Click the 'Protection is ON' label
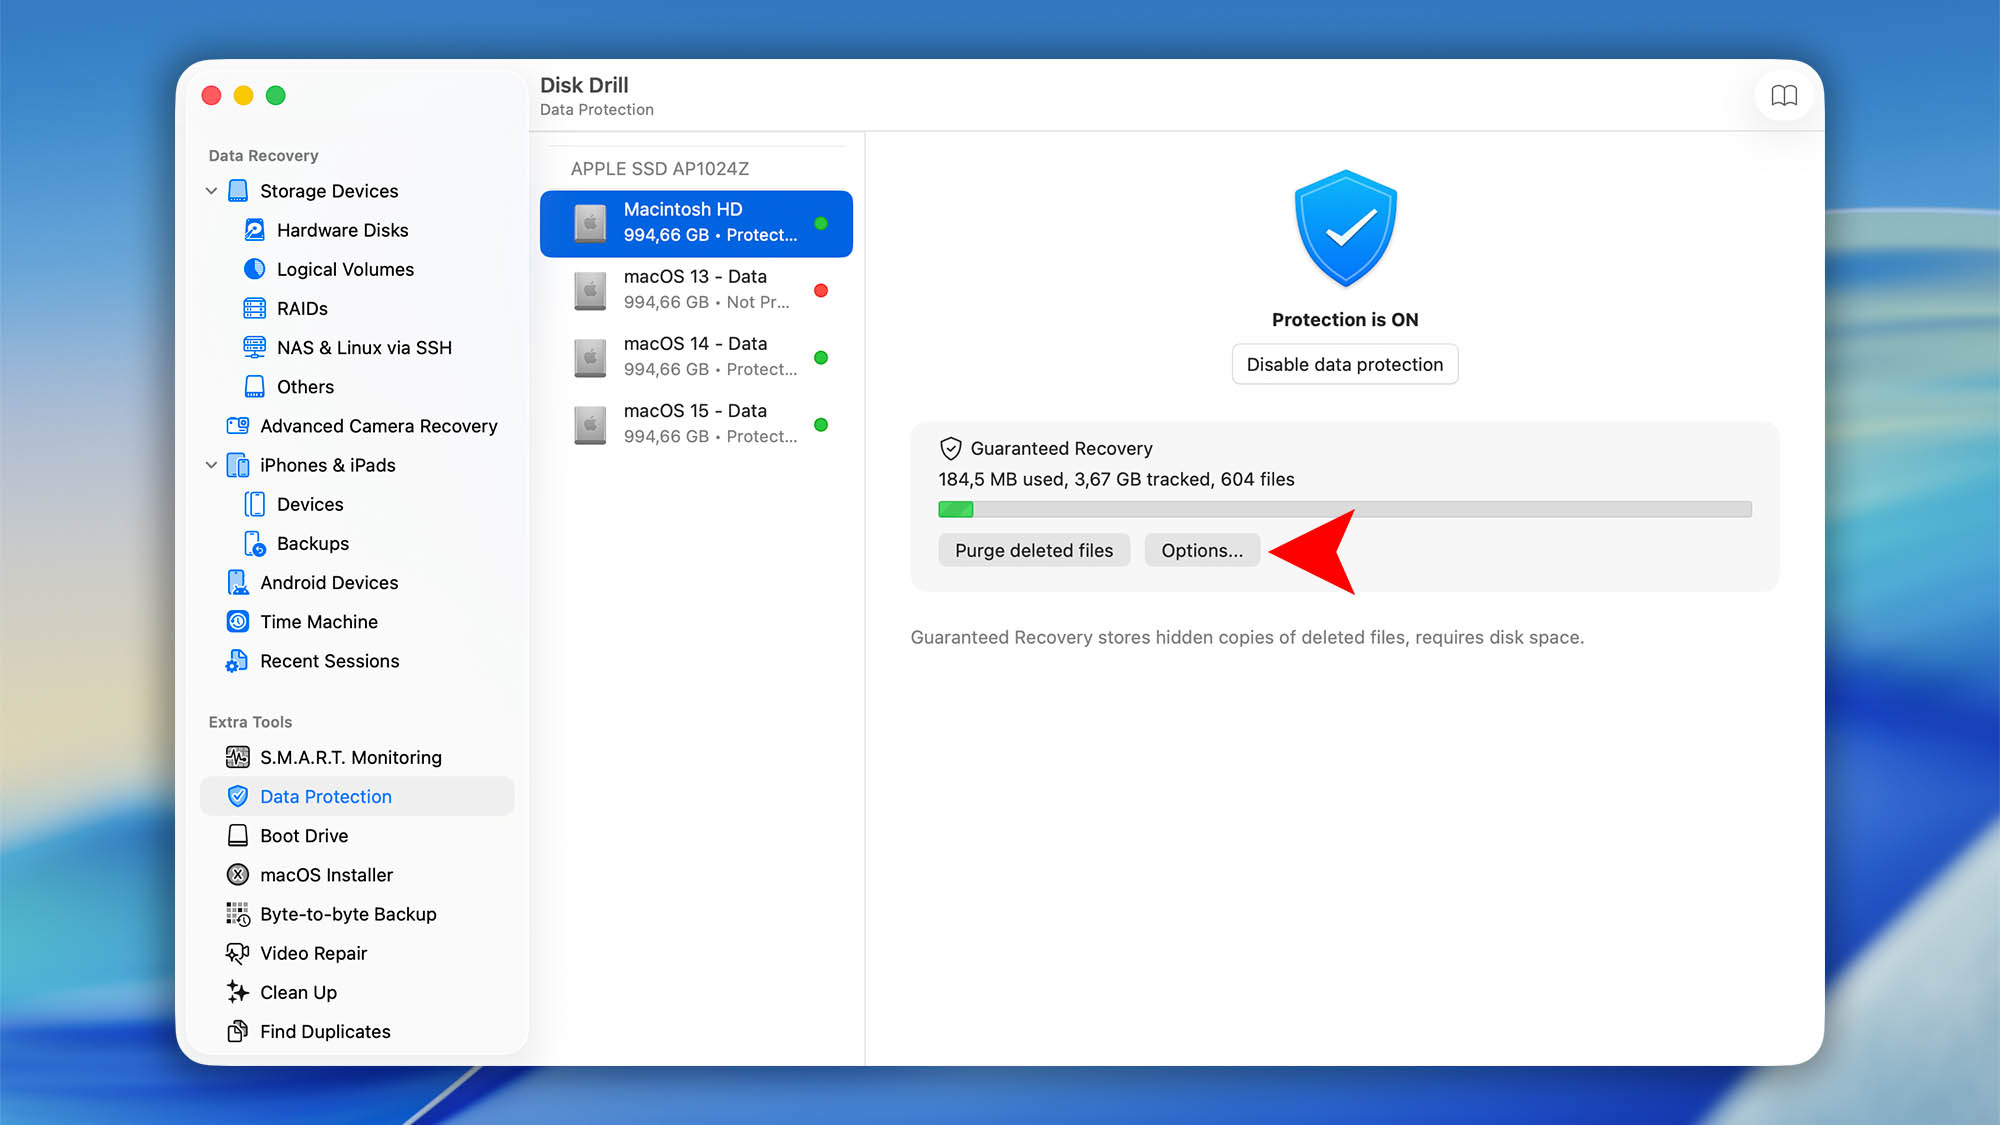 coord(1345,320)
